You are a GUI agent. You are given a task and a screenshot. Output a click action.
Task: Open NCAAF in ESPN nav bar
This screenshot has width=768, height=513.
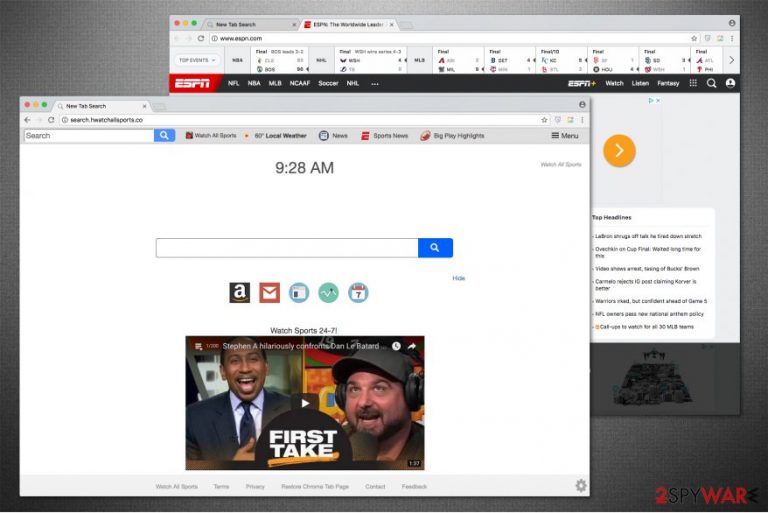tap(300, 84)
